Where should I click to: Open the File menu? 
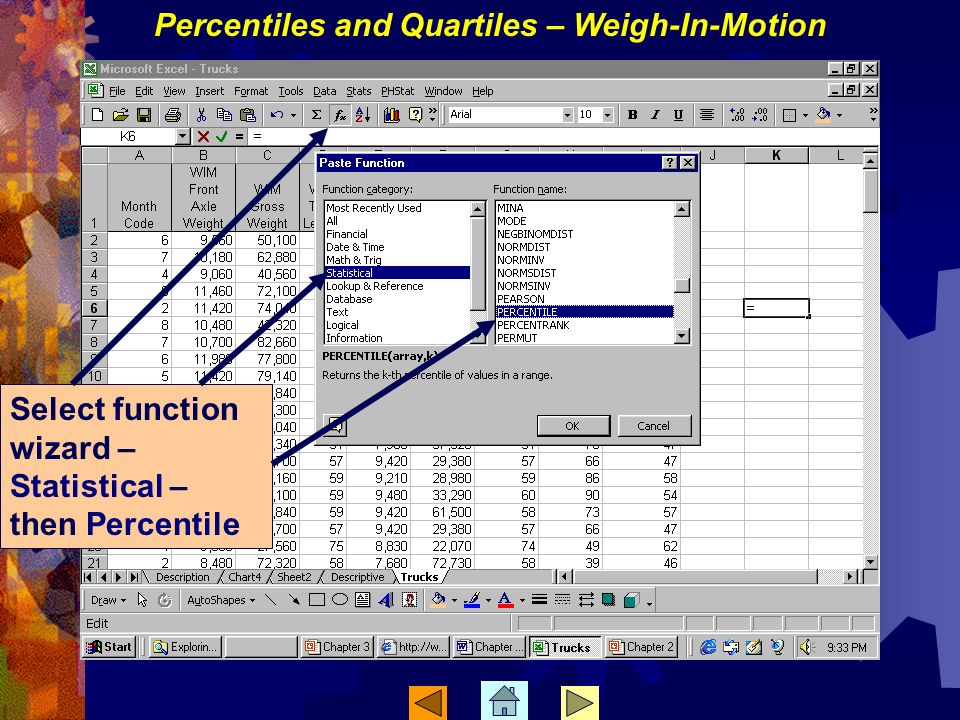click(x=117, y=91)
